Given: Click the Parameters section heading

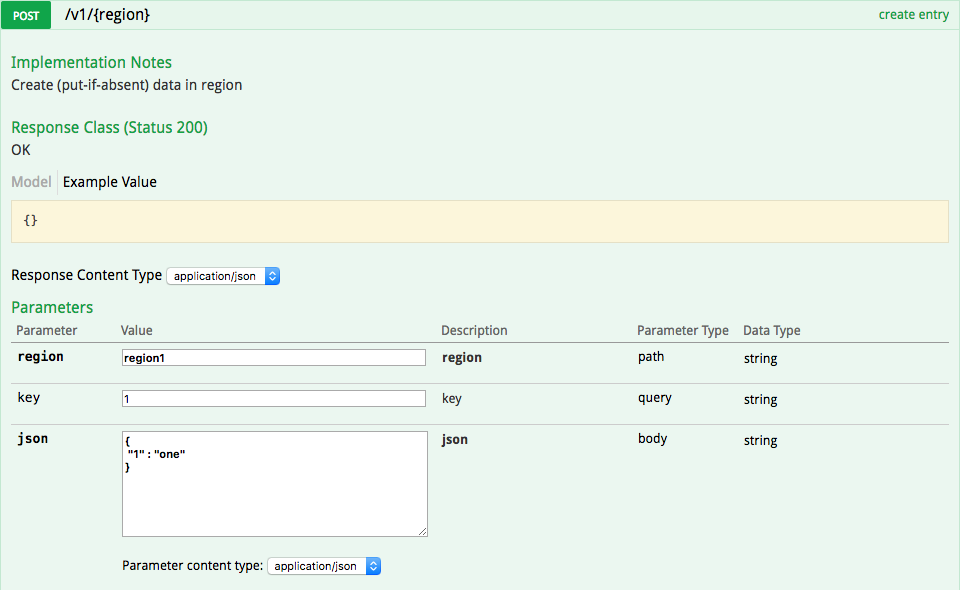Looking at the screenshot, I should [x=52, y=308].
